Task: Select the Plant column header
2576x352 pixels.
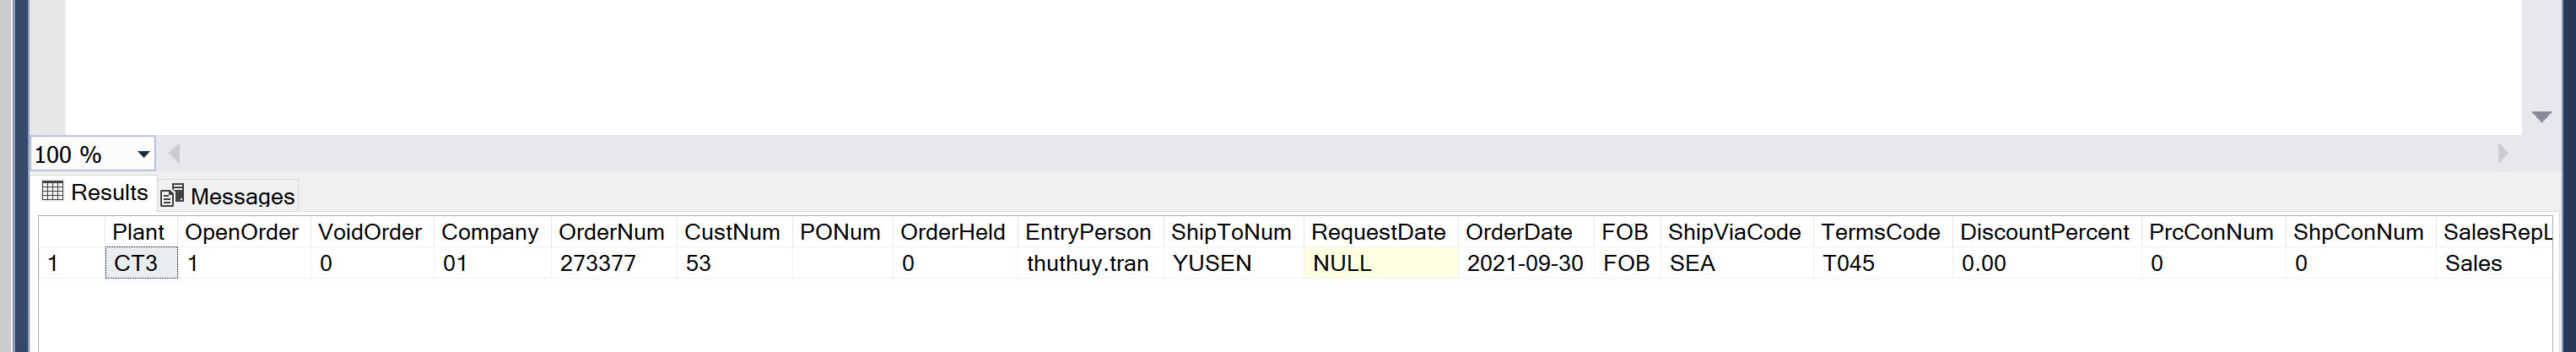Action: coord(141,232)
